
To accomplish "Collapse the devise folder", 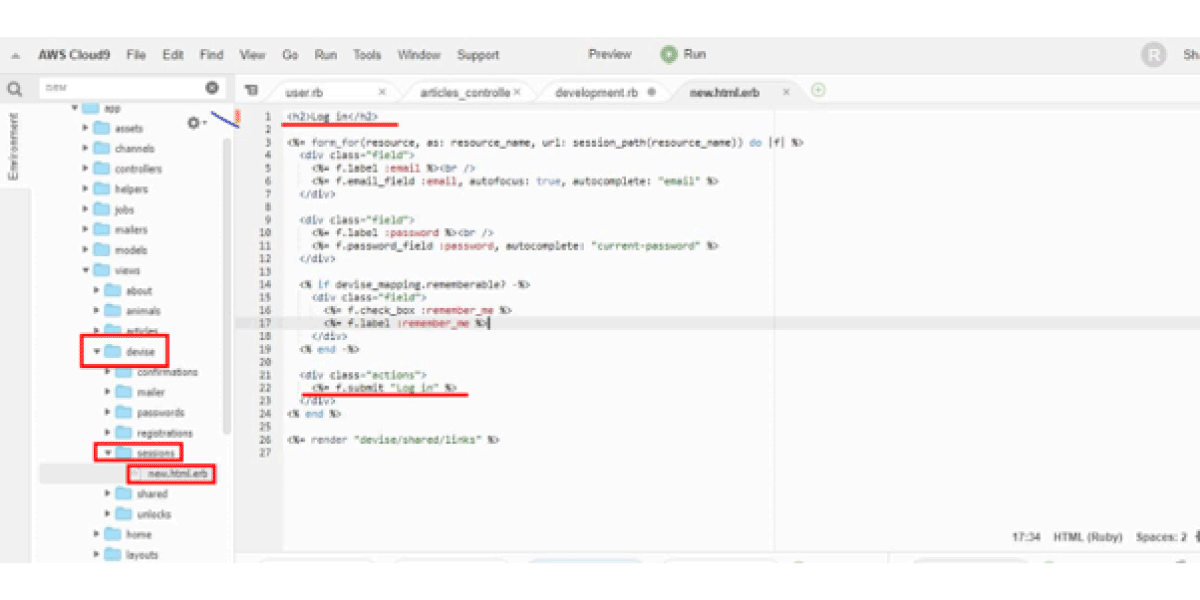I will pos(97,351).
